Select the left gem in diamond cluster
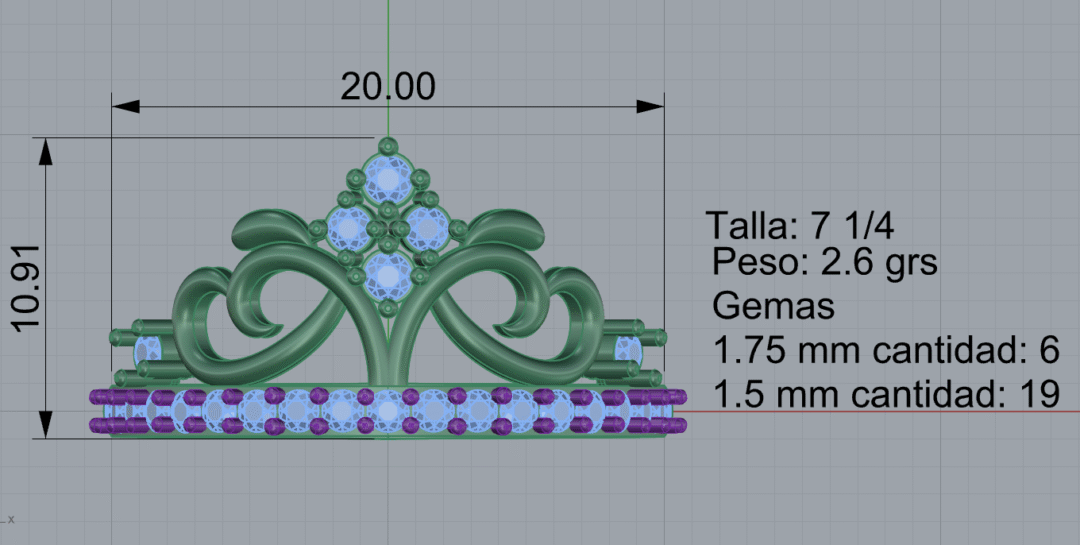1080x545 pixels. (348, 229)
